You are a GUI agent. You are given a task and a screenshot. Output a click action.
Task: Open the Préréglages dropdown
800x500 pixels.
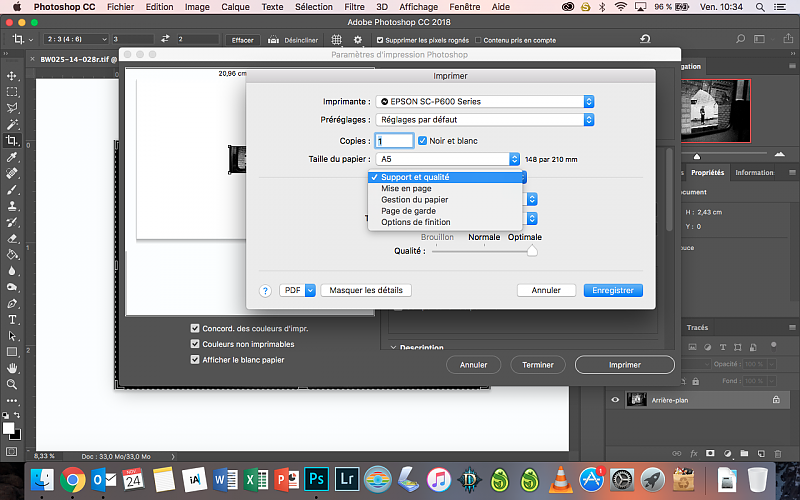[485, 120]
